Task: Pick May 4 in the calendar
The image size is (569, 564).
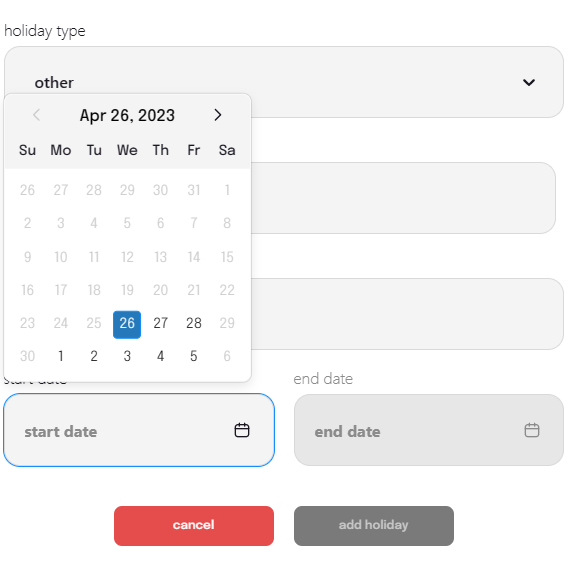Action: point(160,356)
